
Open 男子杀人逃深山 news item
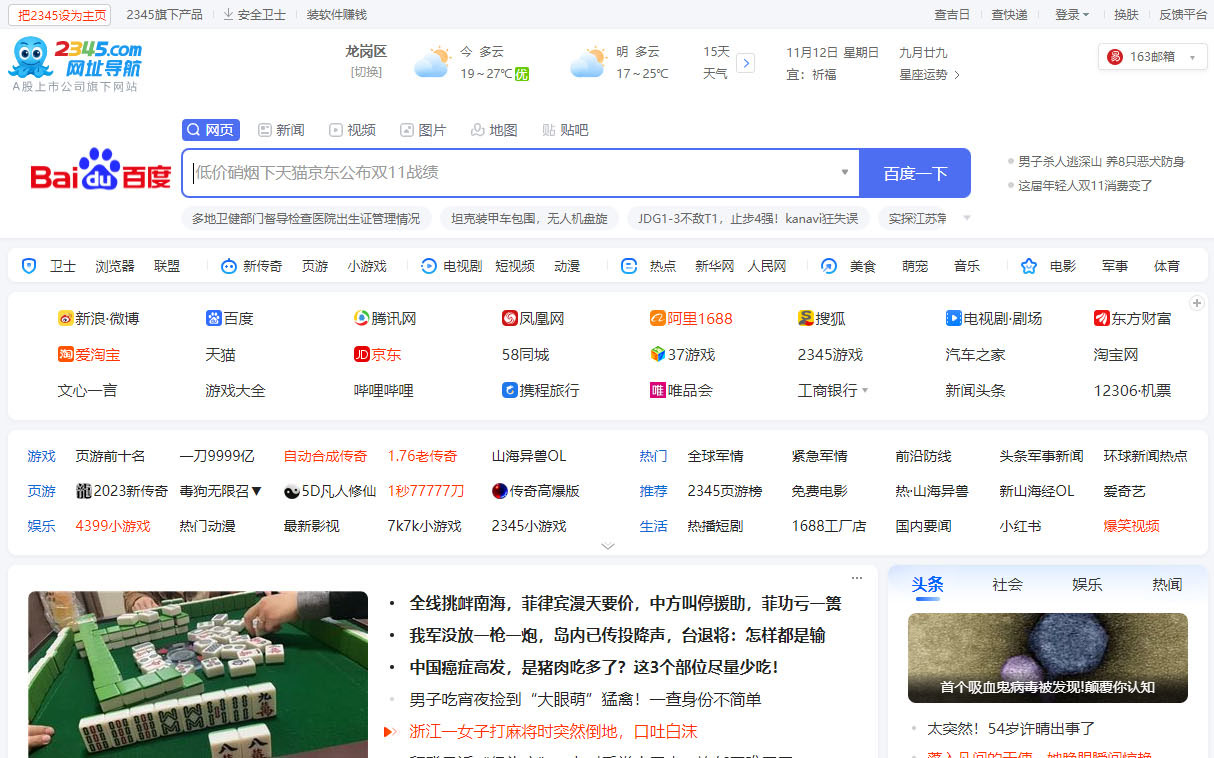[x=1101, y=161]
